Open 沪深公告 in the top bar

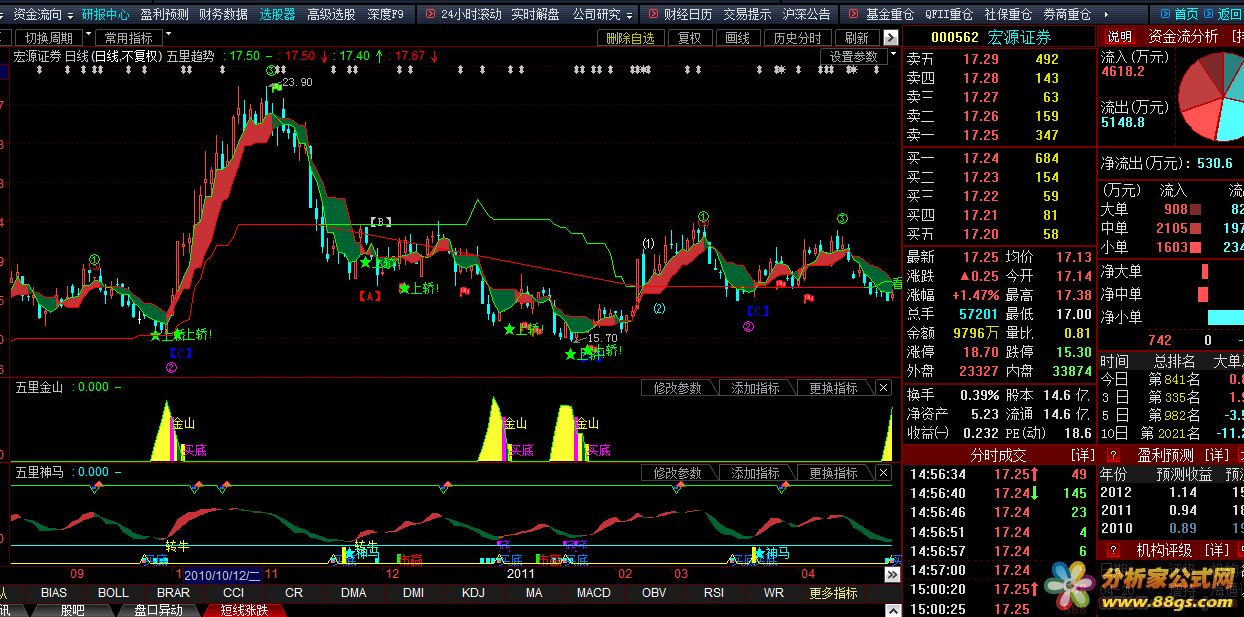pos(806,15)
